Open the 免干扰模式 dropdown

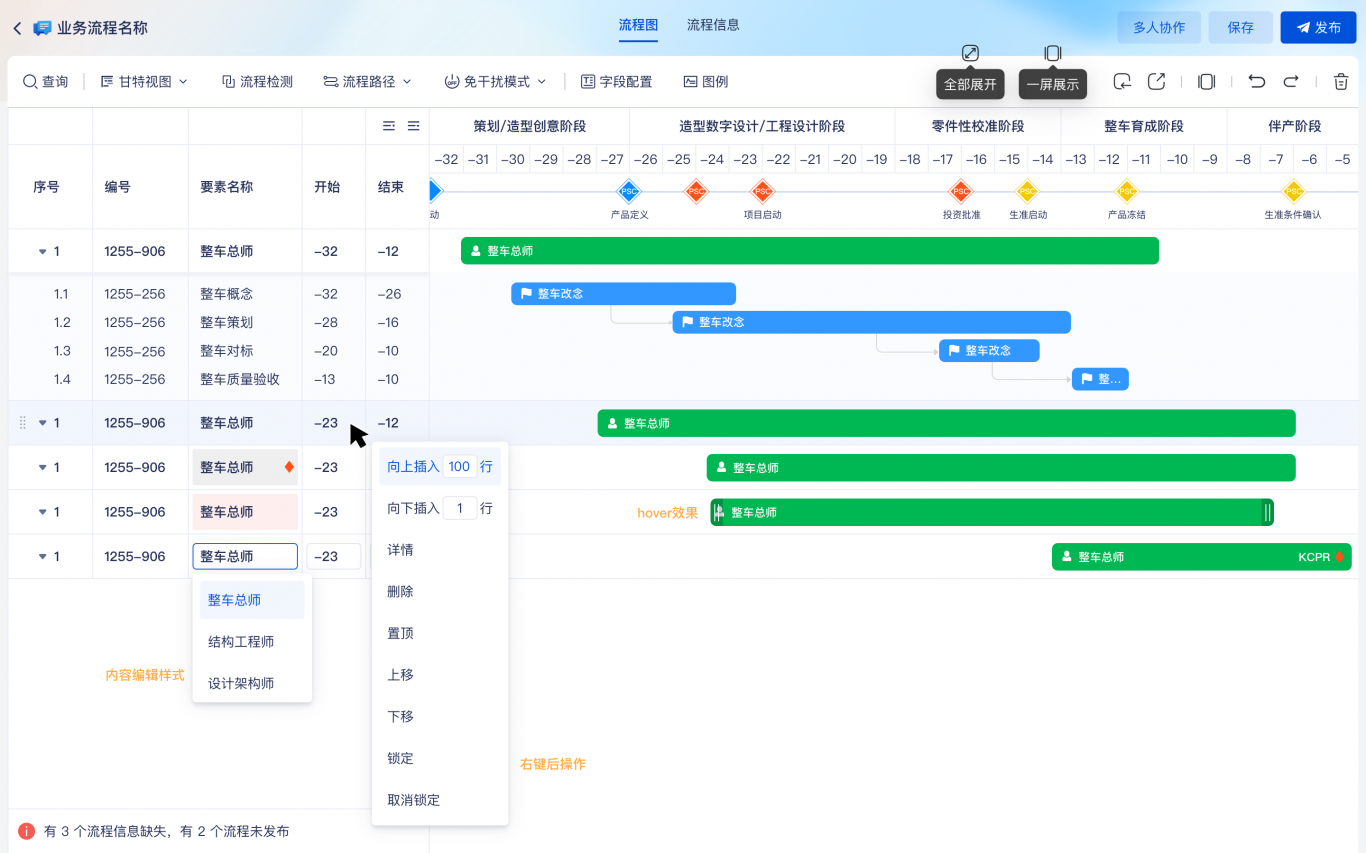(495, 82)
